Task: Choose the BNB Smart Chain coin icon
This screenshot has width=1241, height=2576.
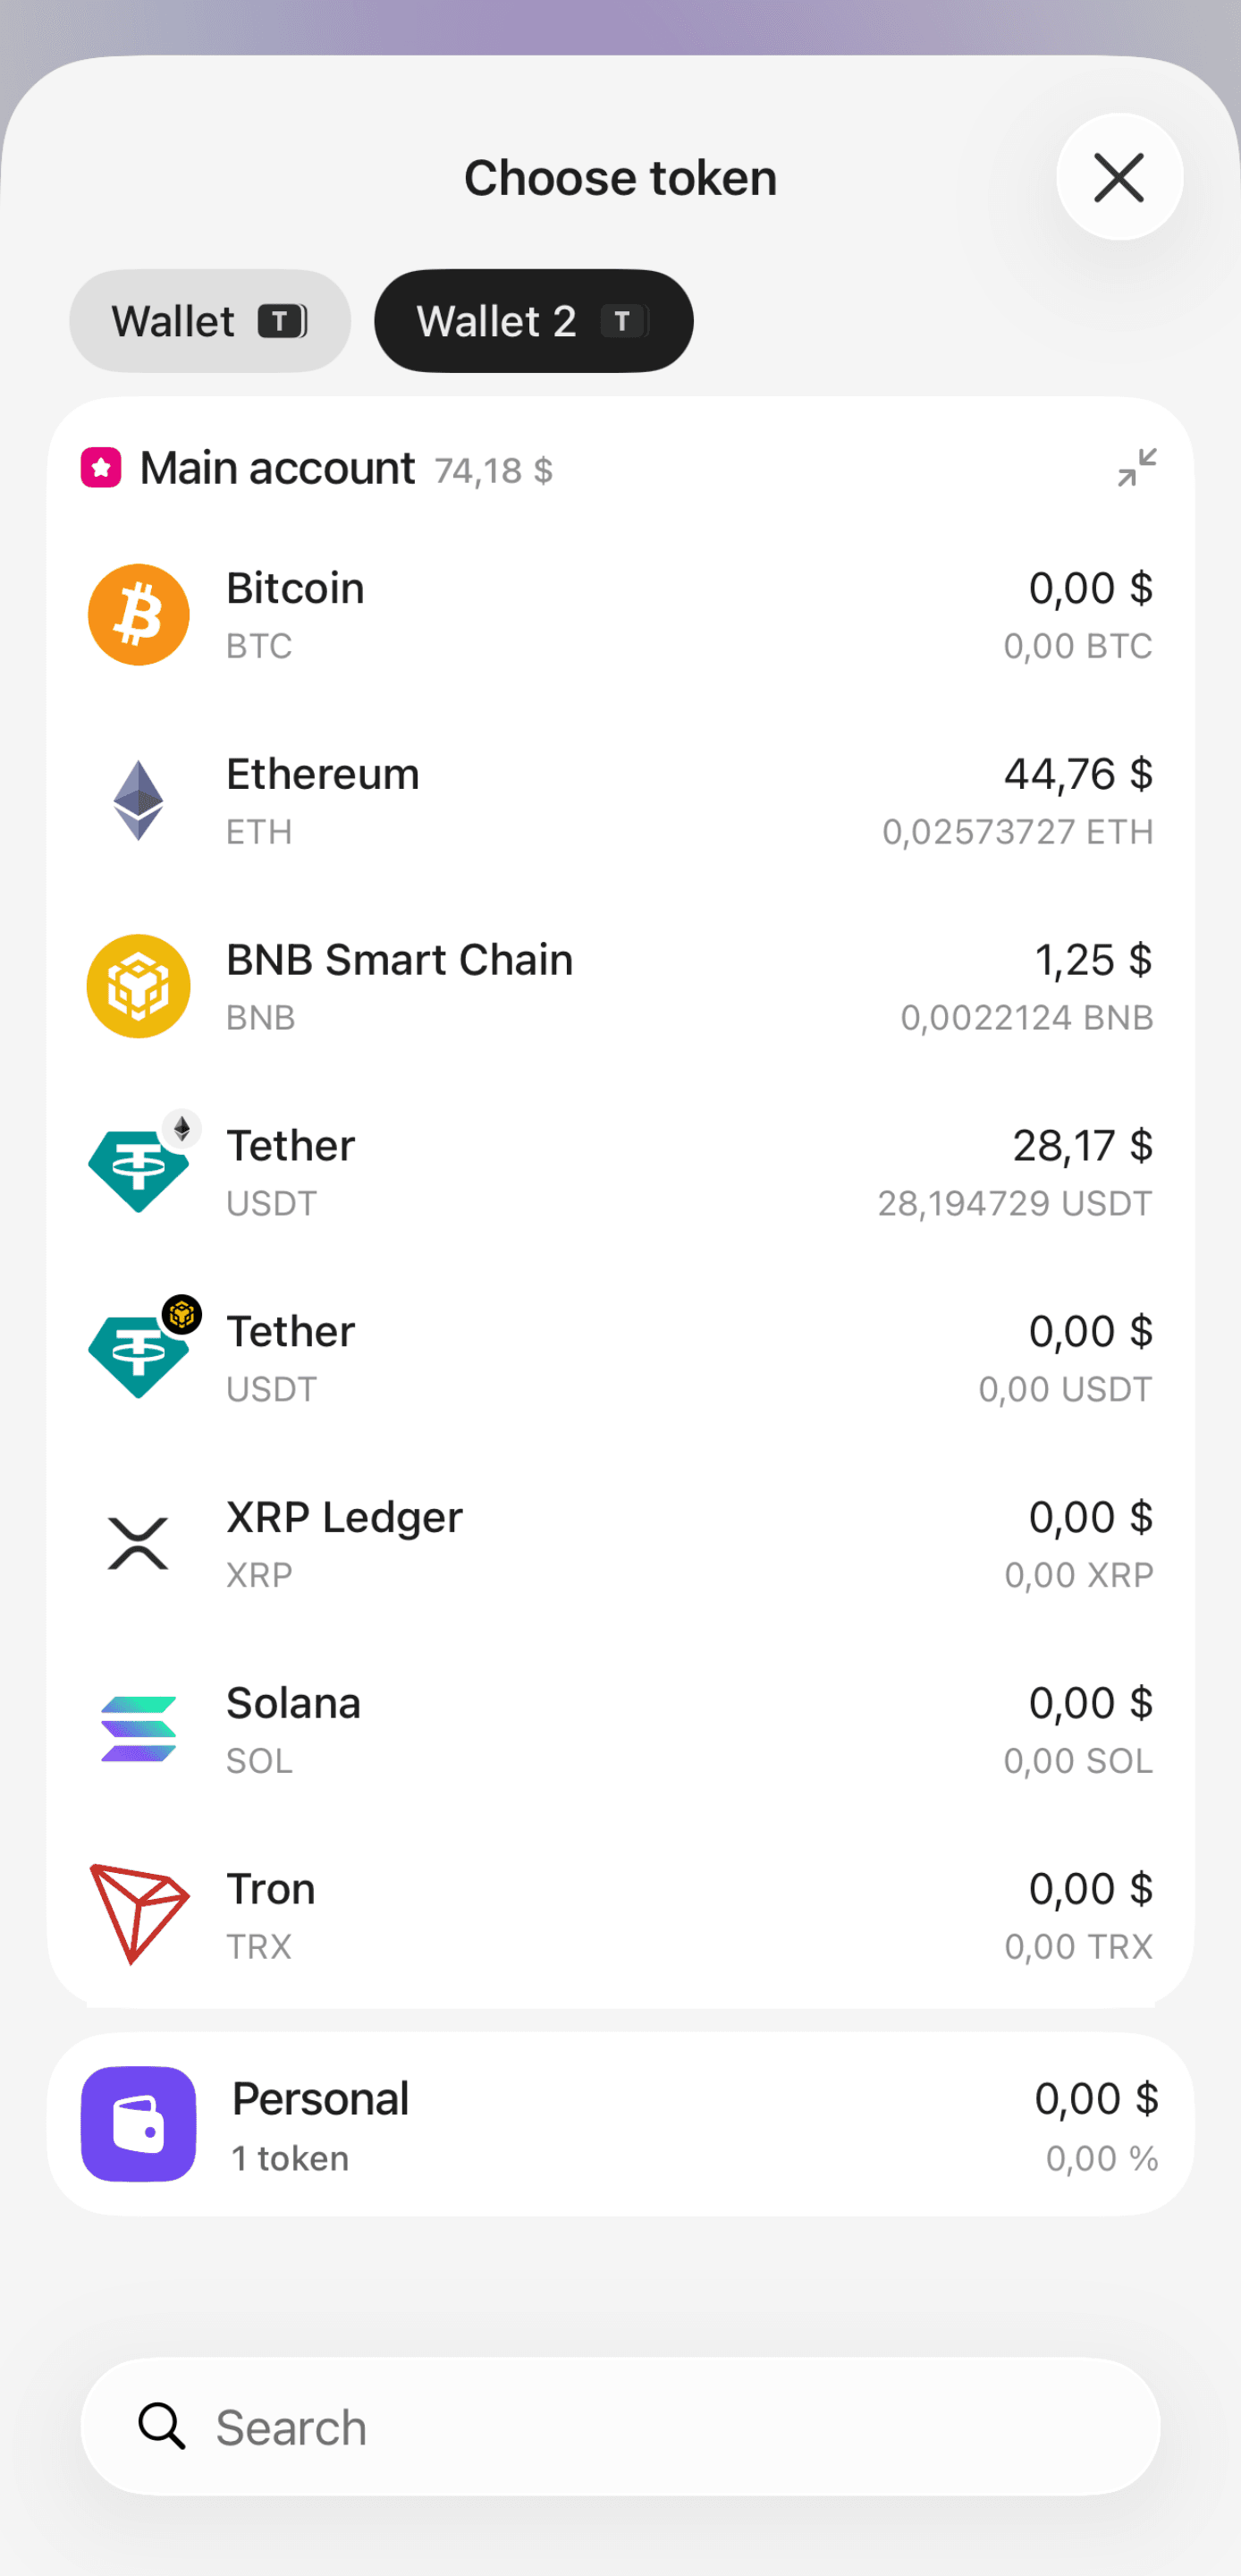Action: click(x=139, y=986)
